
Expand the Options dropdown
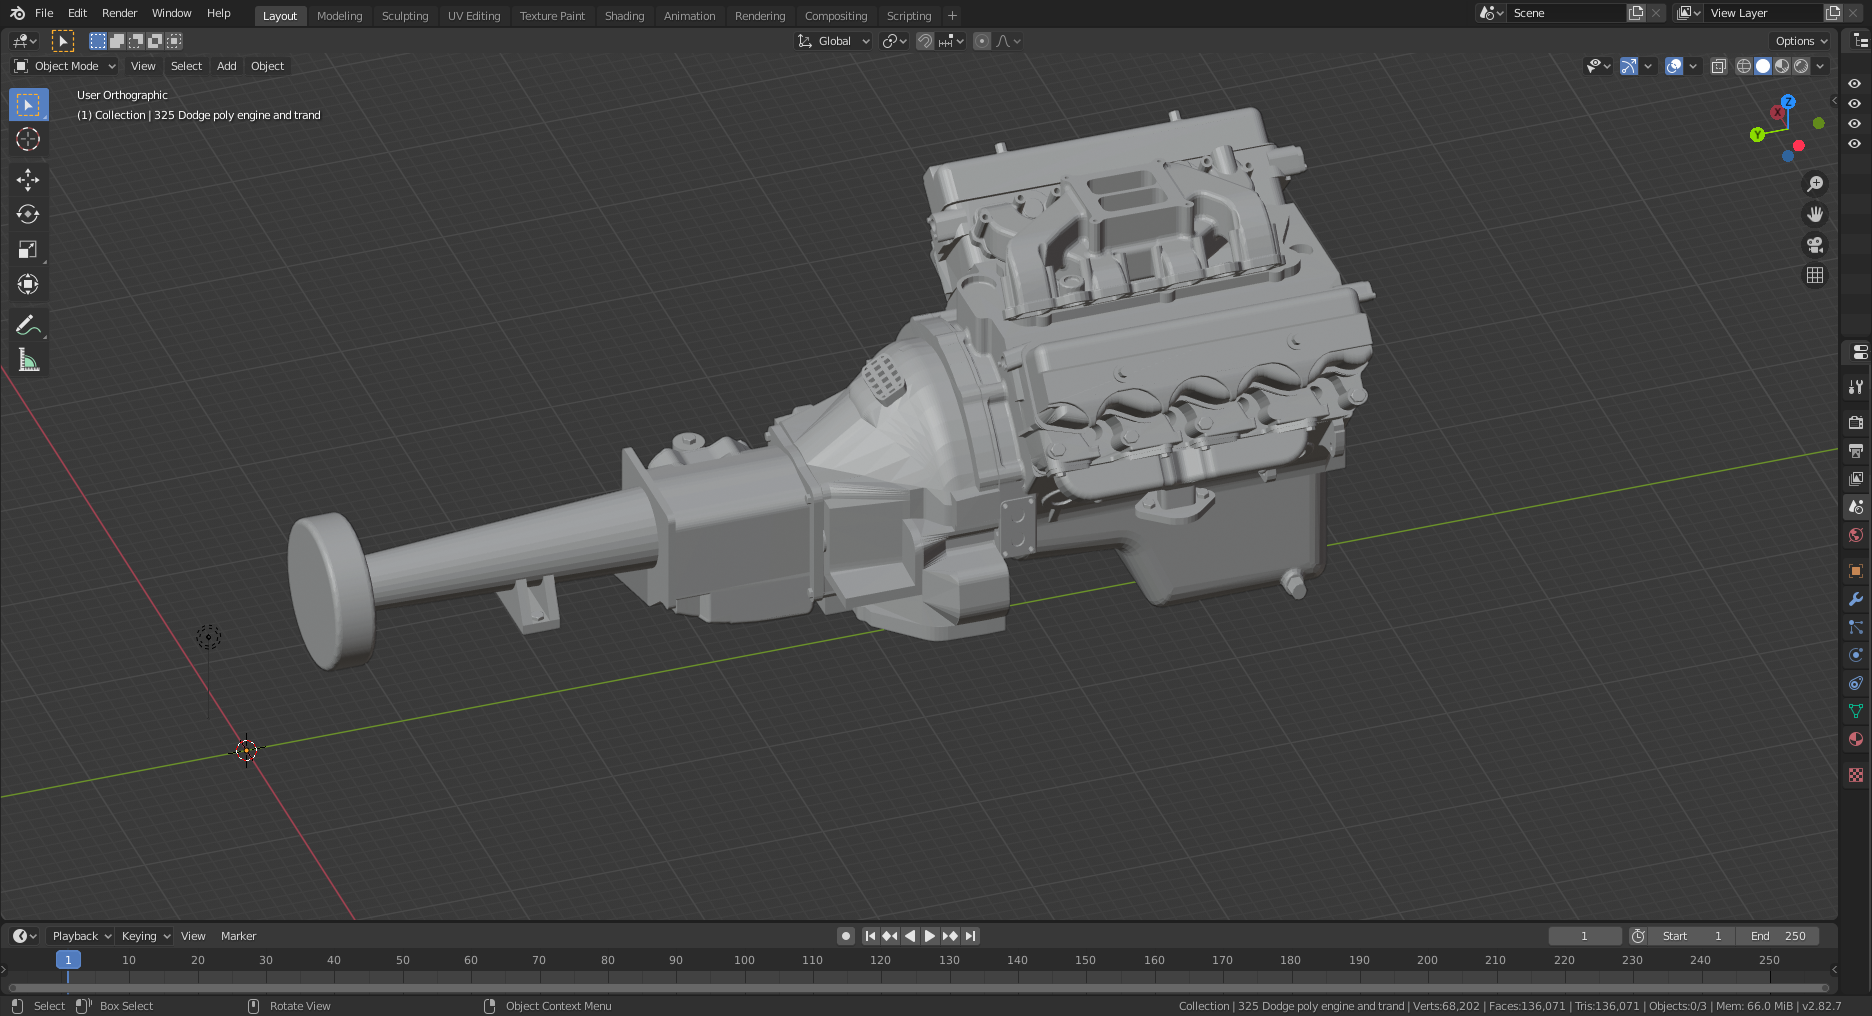click(x=1801, y=41)
